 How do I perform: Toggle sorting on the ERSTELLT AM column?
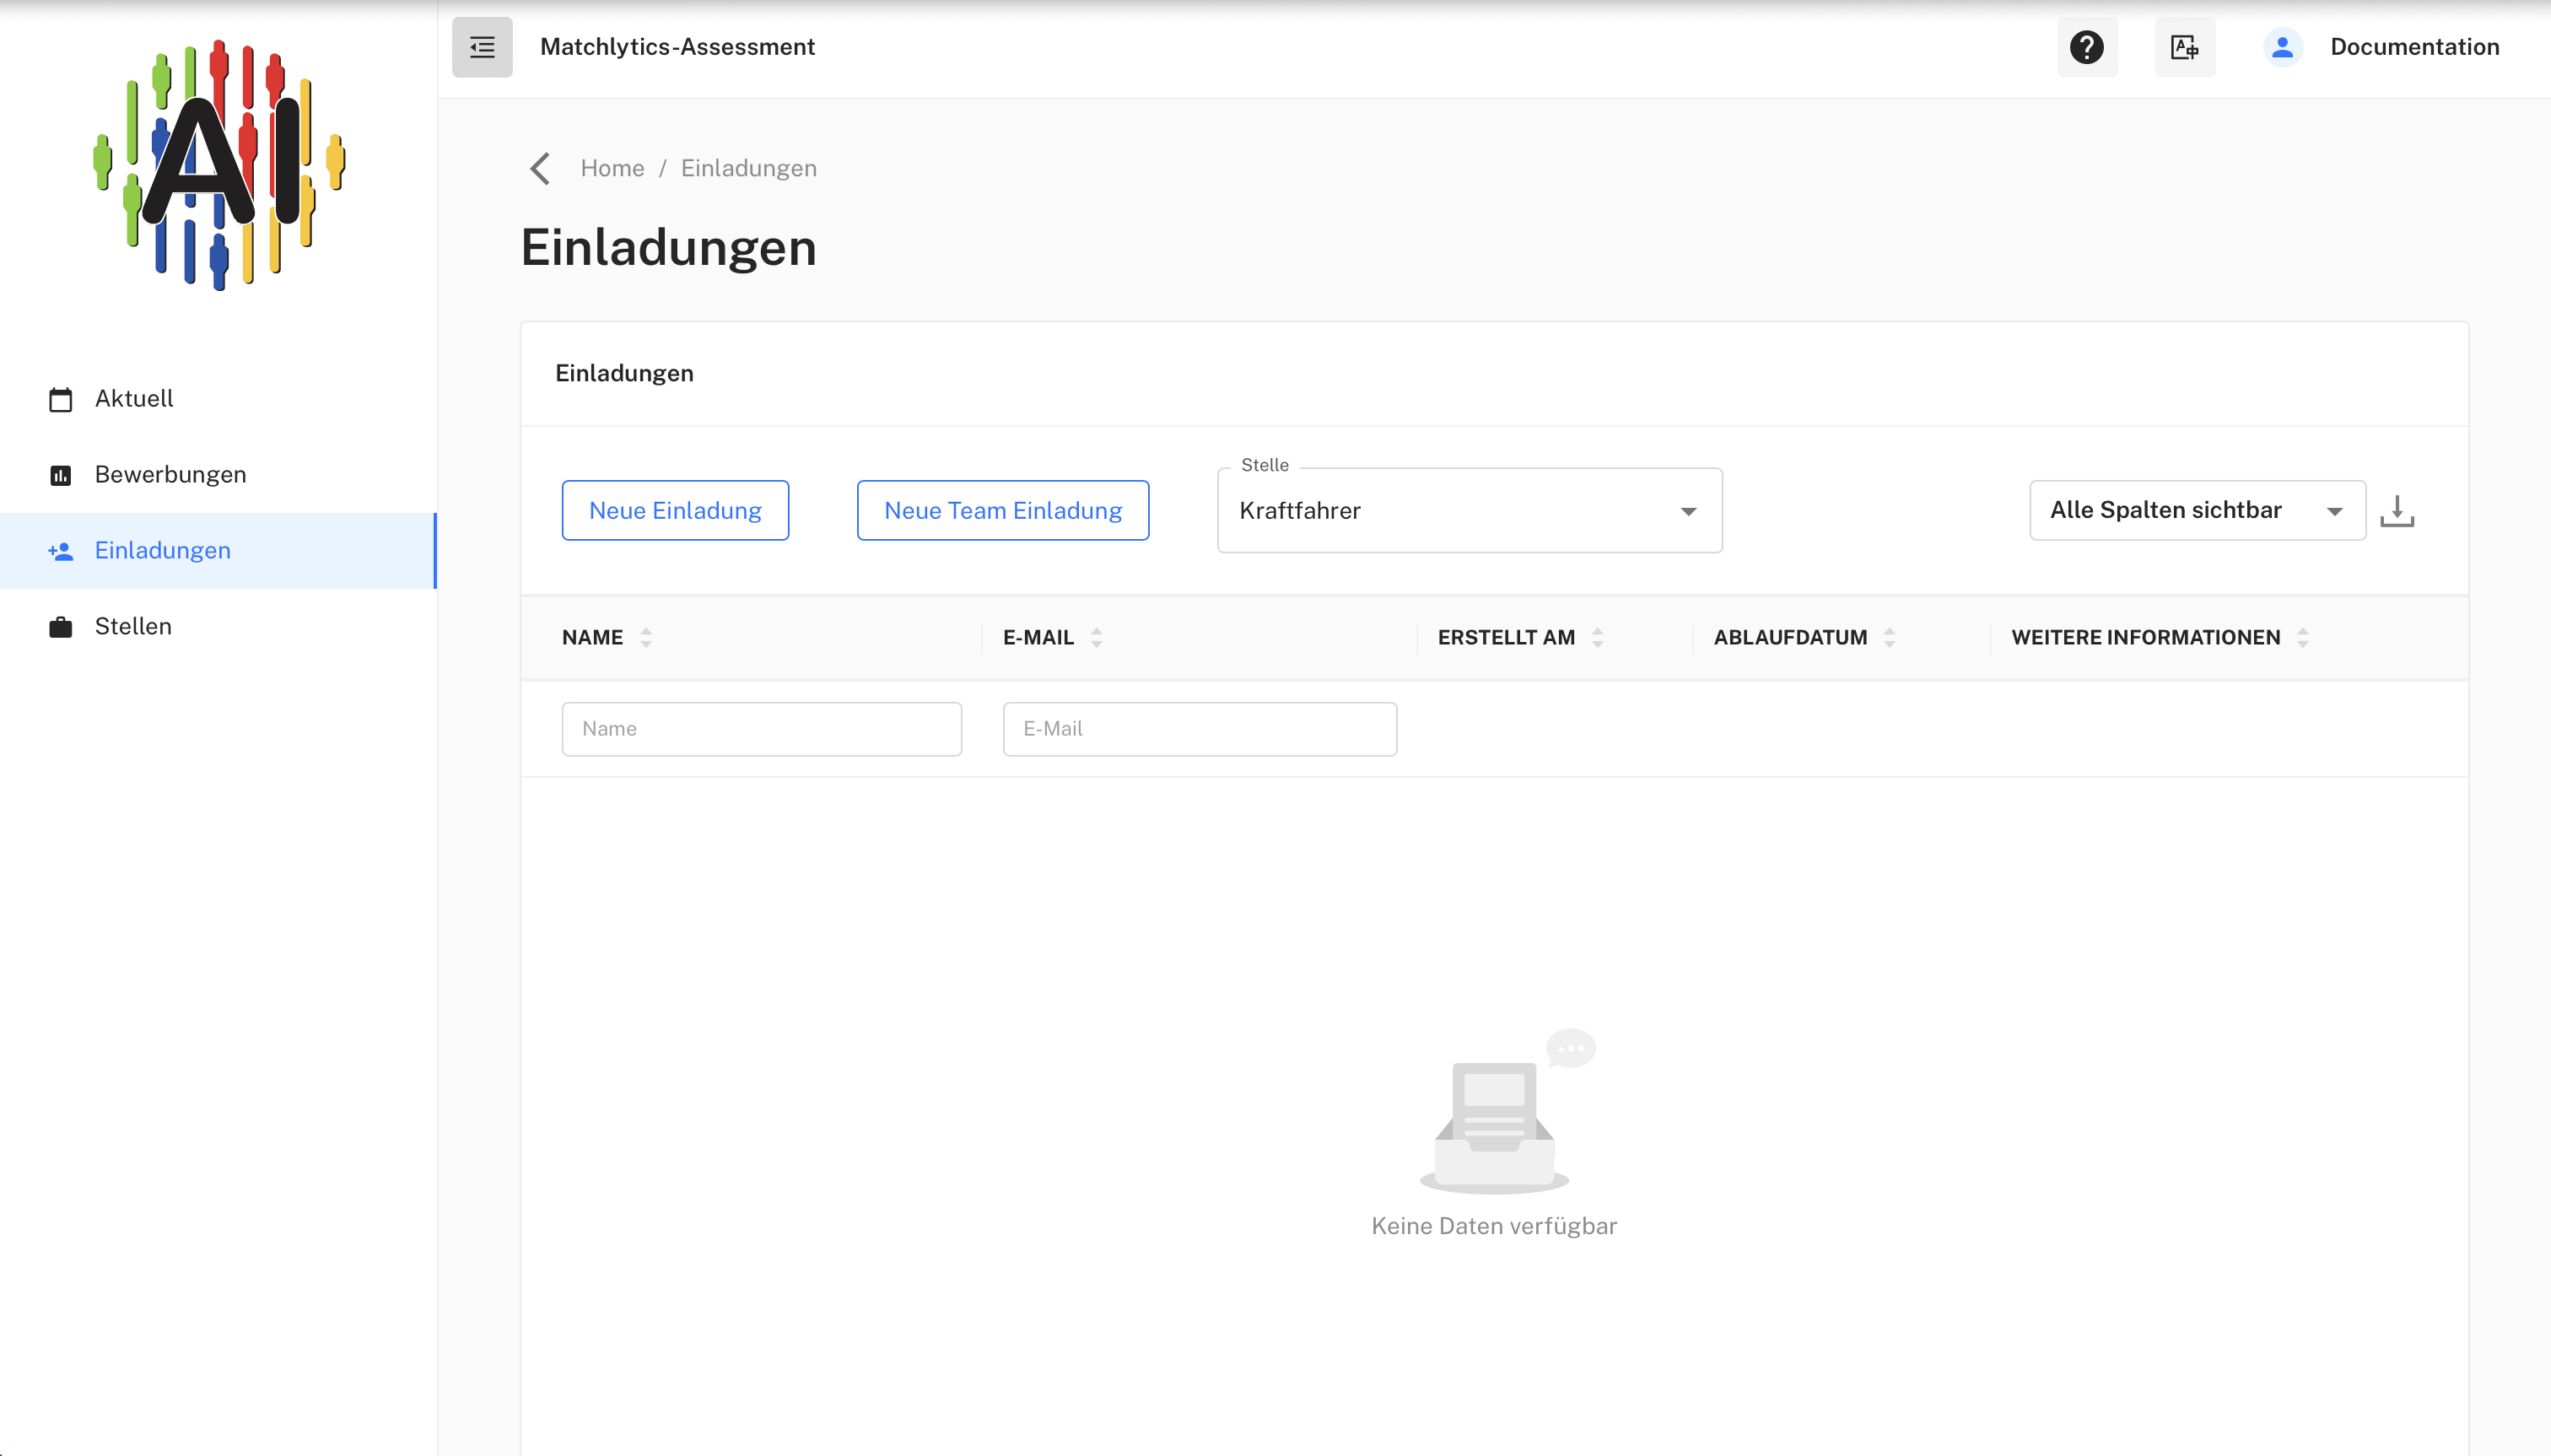[x=1596, y=637]
